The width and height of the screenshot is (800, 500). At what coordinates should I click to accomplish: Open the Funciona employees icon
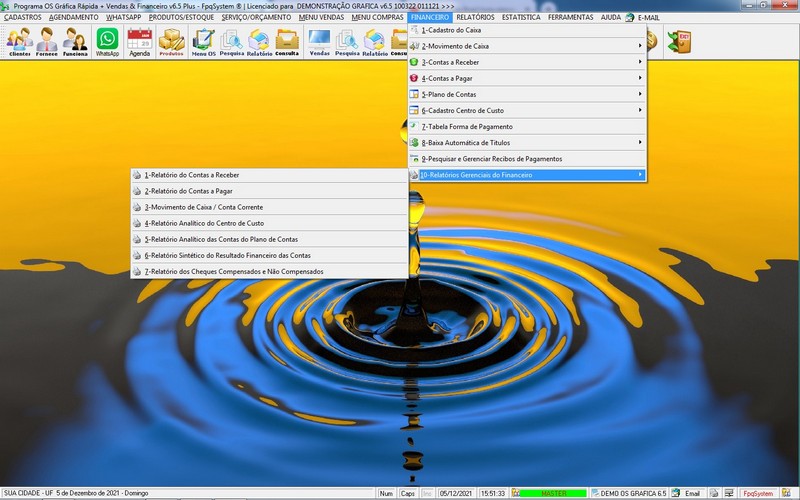pyautogui.click(x=75, y=41)
